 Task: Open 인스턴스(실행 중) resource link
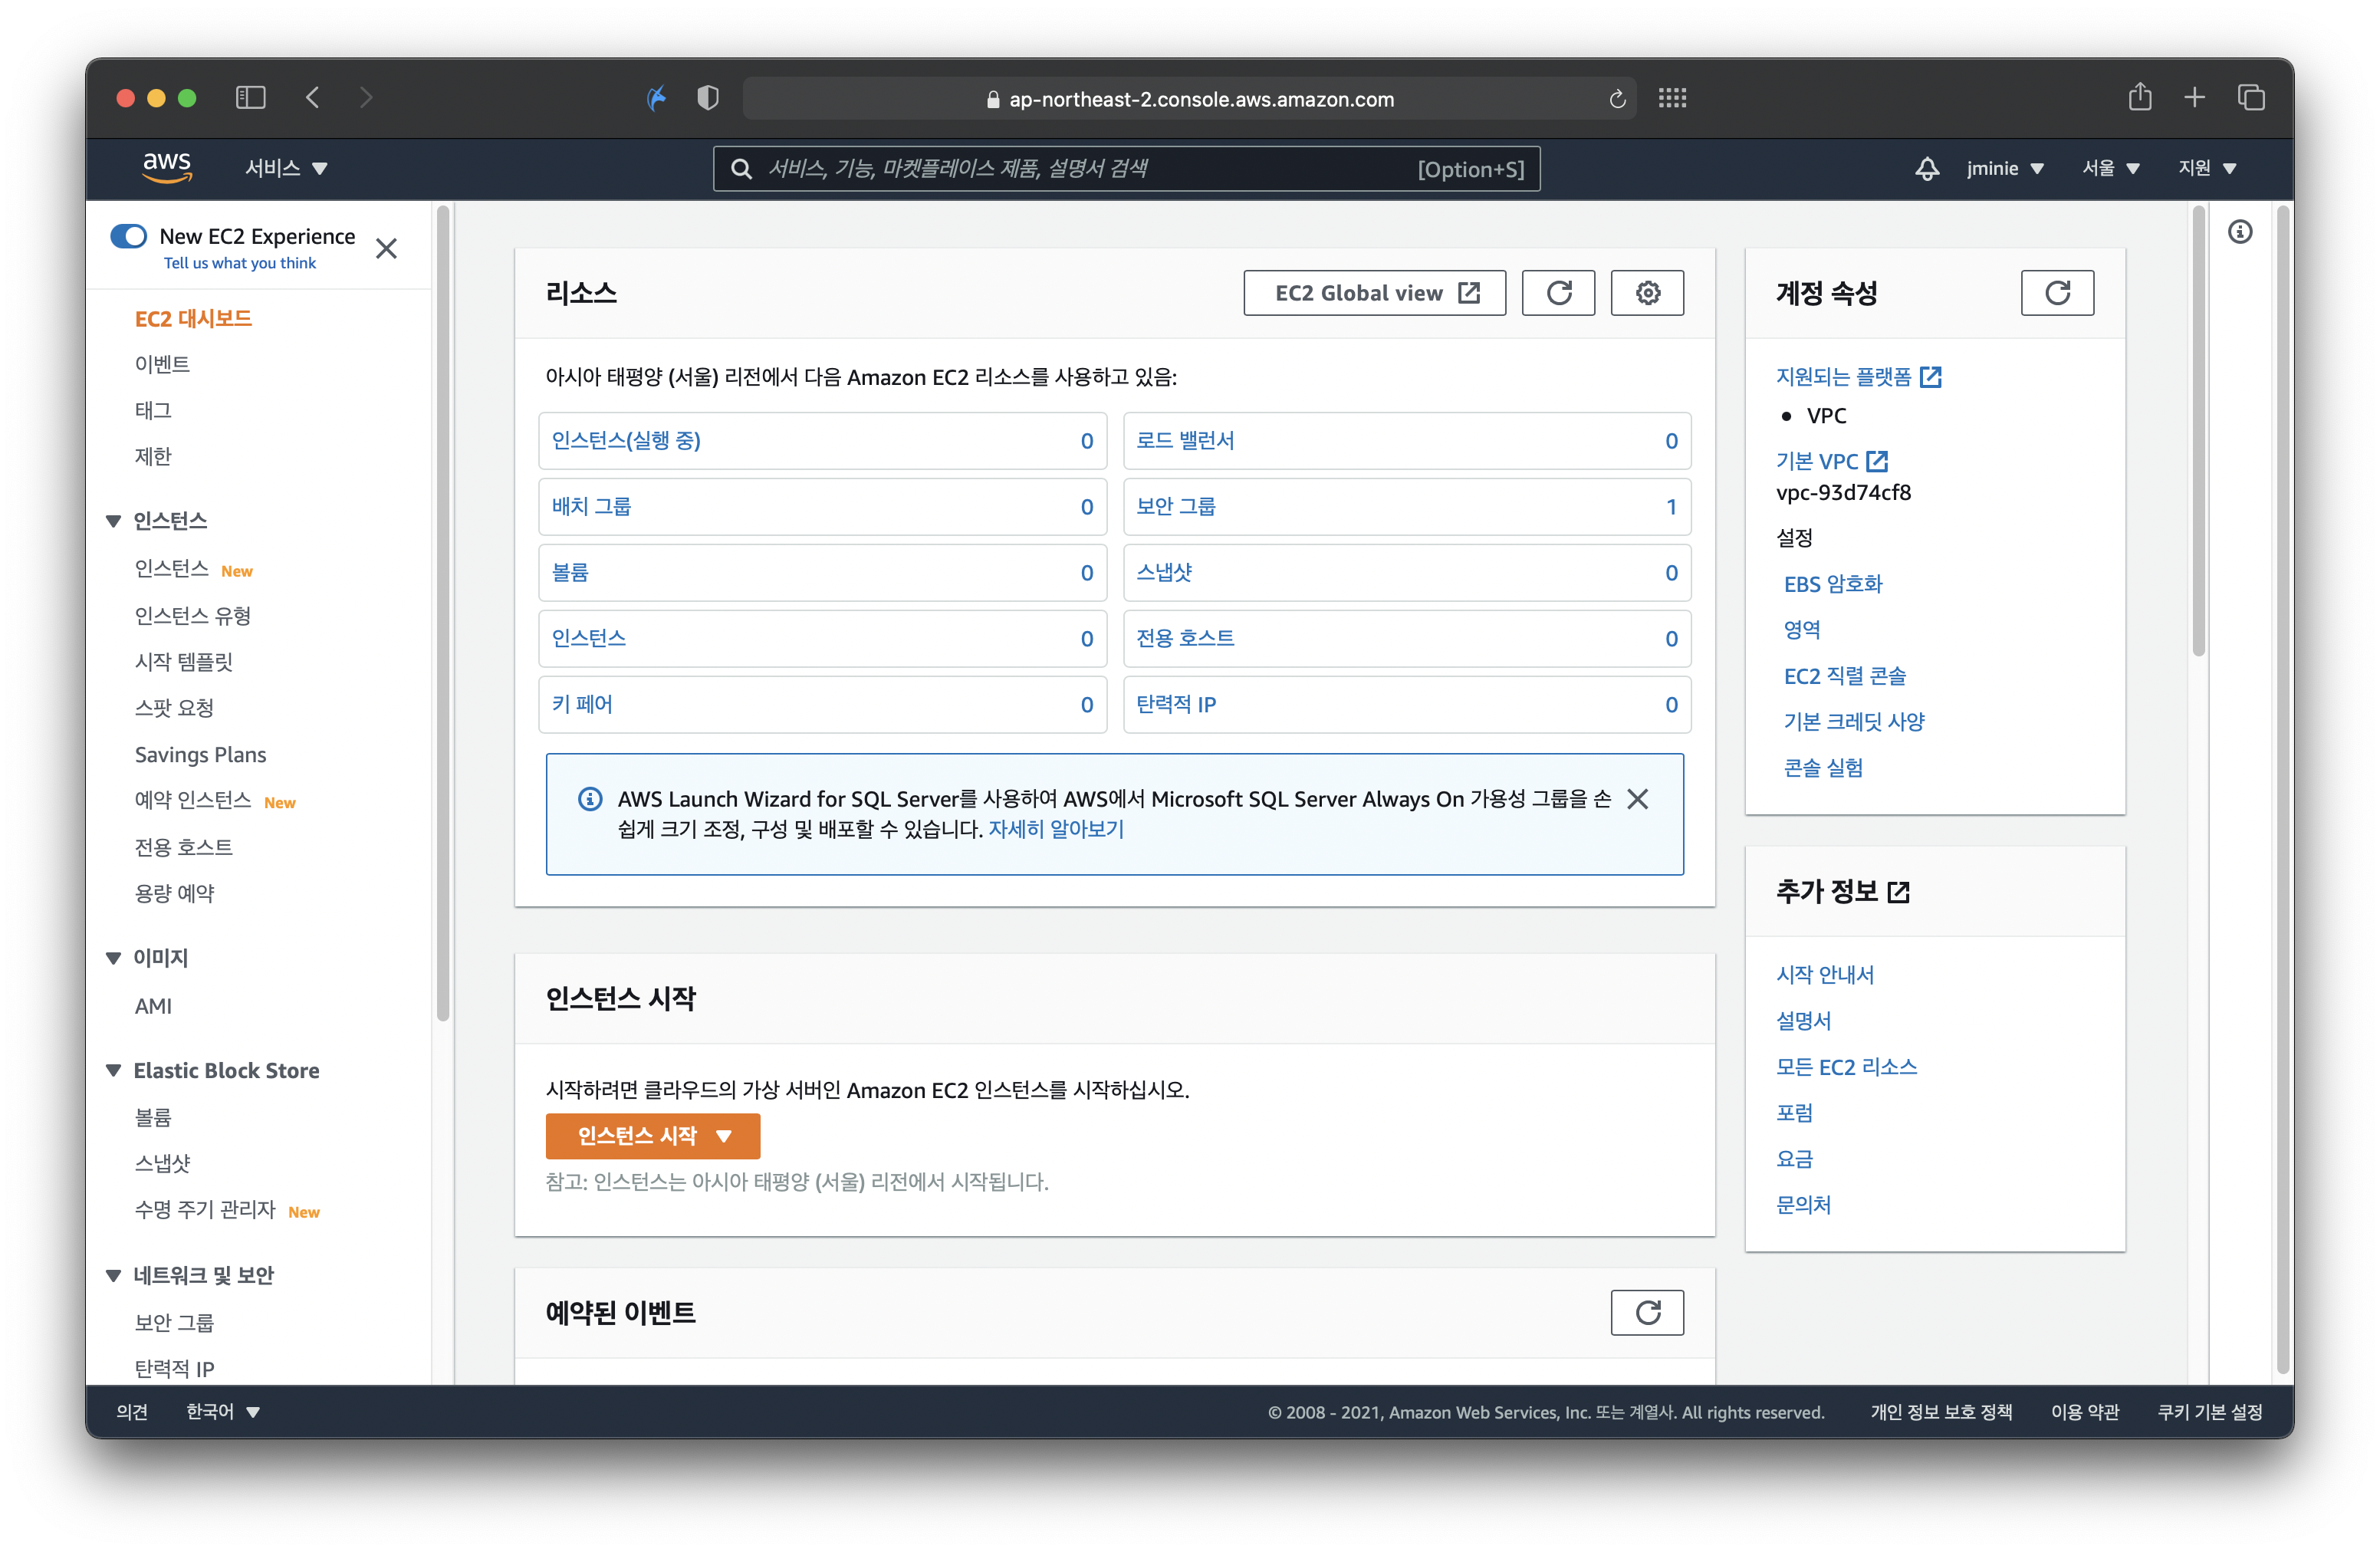[x=626, y=440]
